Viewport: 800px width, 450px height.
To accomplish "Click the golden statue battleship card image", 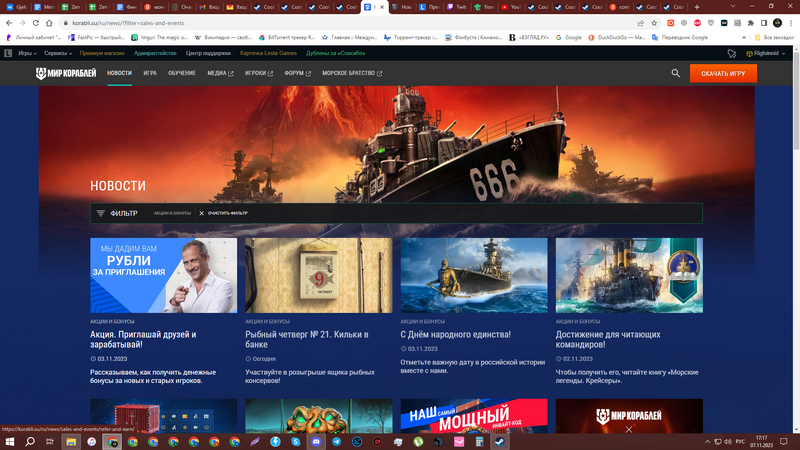I will [474, 276].
